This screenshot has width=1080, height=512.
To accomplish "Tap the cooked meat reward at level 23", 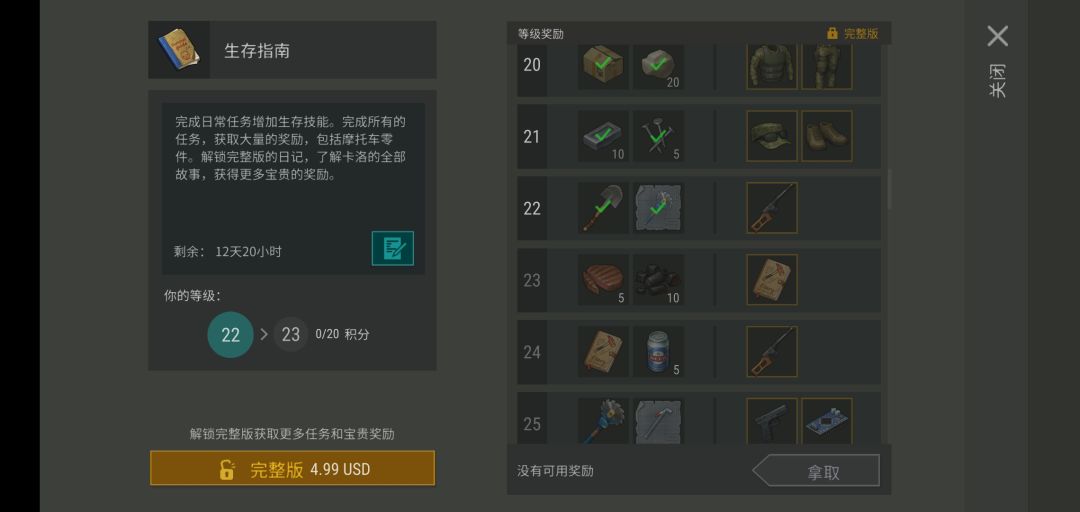I will click(x=603, y=280).
